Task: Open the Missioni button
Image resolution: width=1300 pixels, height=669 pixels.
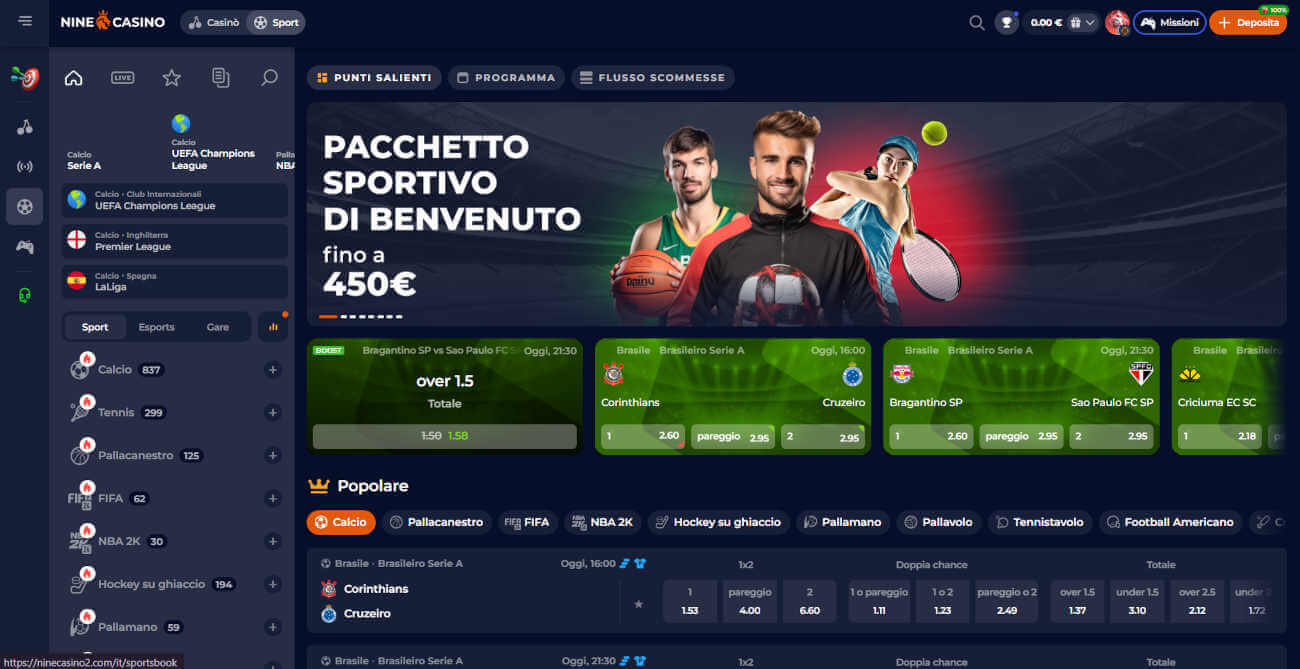Action: click(x=1169, y=22)
